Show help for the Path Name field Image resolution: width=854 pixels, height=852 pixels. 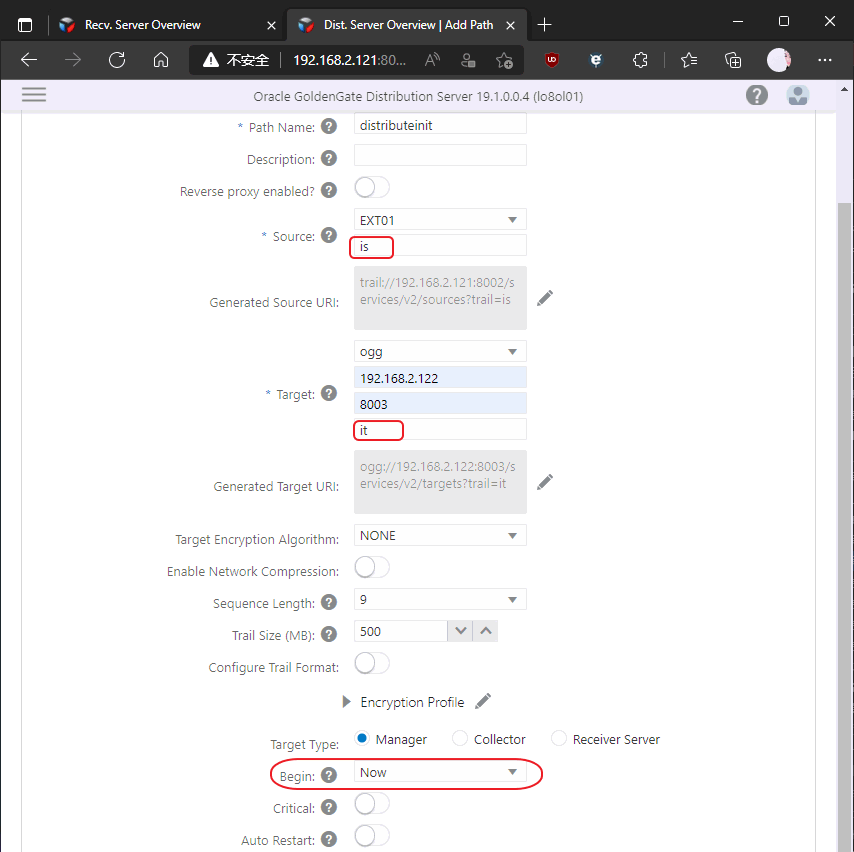click(330, 127)
